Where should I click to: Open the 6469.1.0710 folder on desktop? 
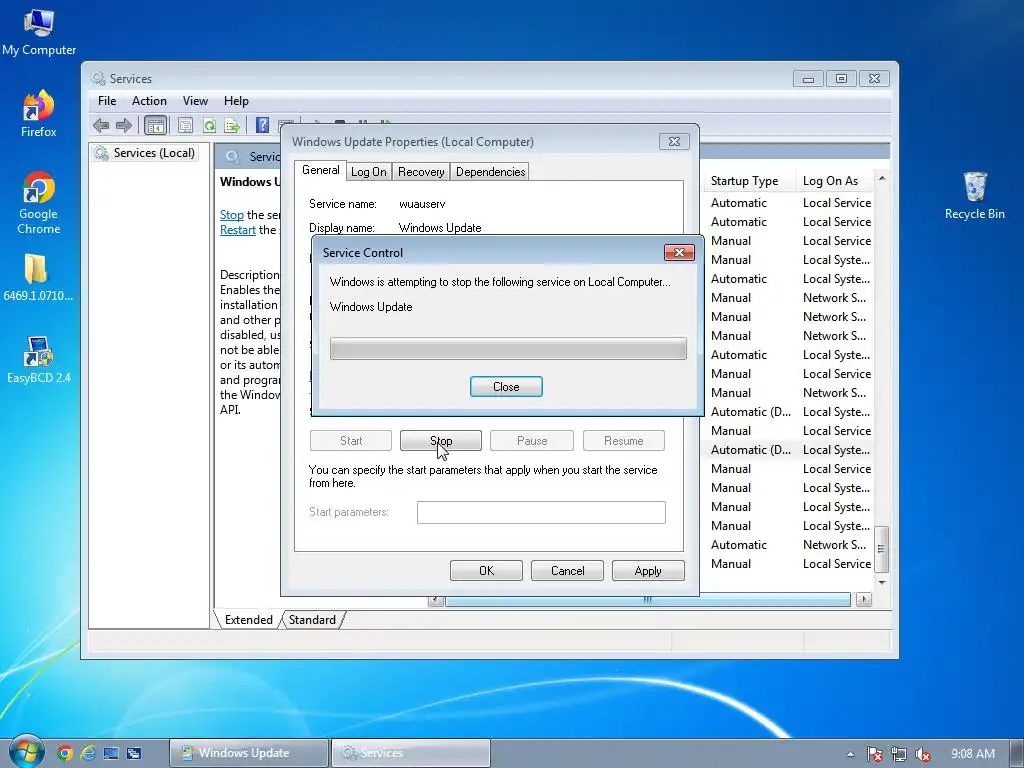39,278
